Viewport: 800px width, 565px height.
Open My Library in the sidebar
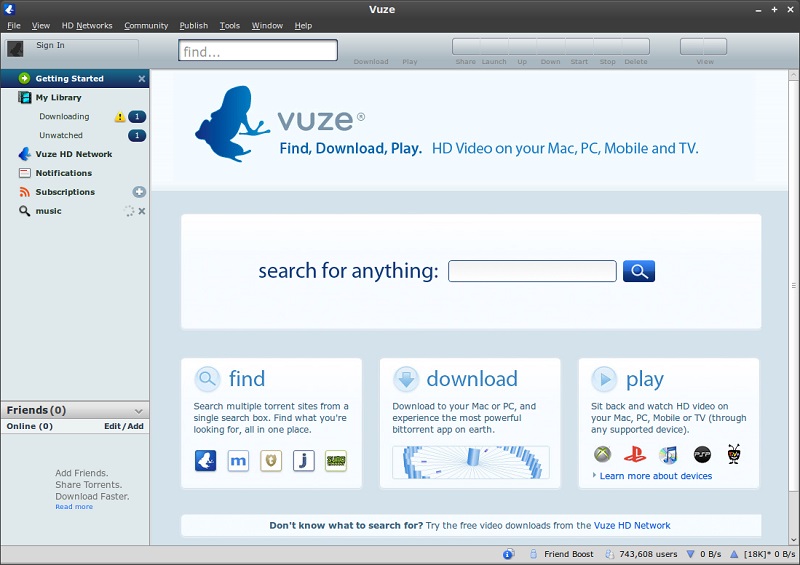(58, 98)
